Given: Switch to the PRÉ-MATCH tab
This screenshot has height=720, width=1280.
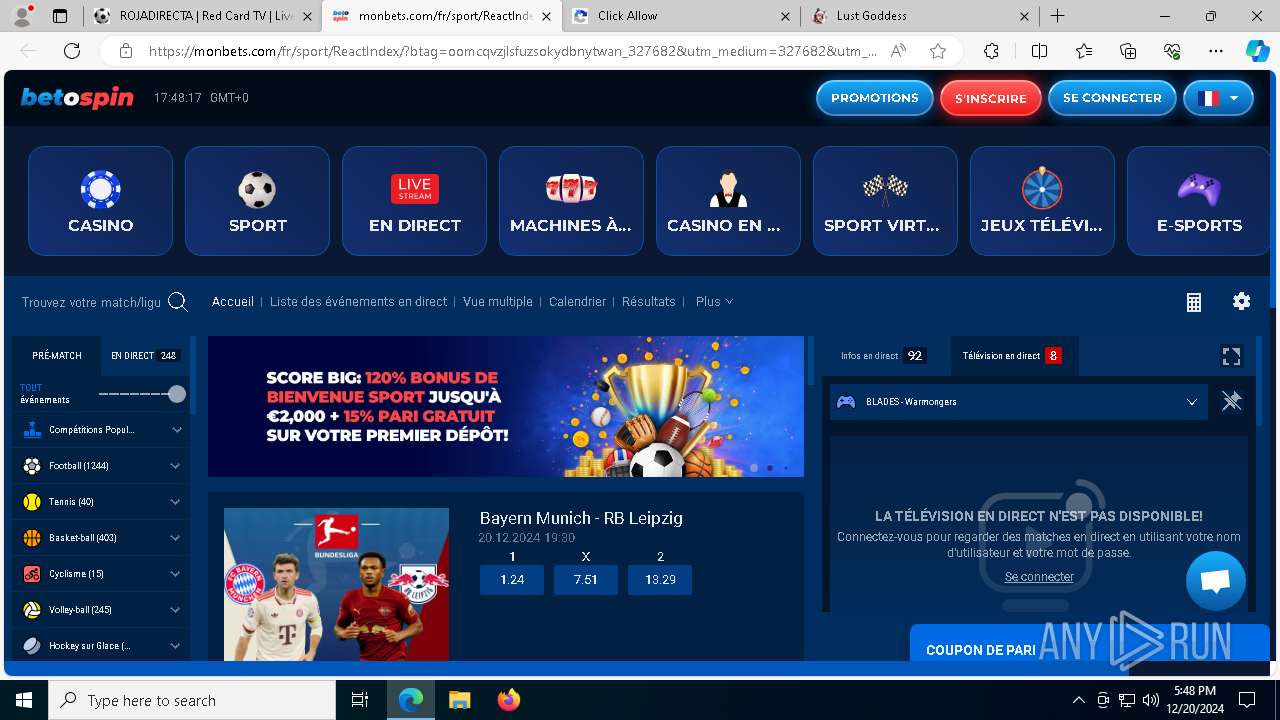Looking at the screenshot, I should coord(57,356).
